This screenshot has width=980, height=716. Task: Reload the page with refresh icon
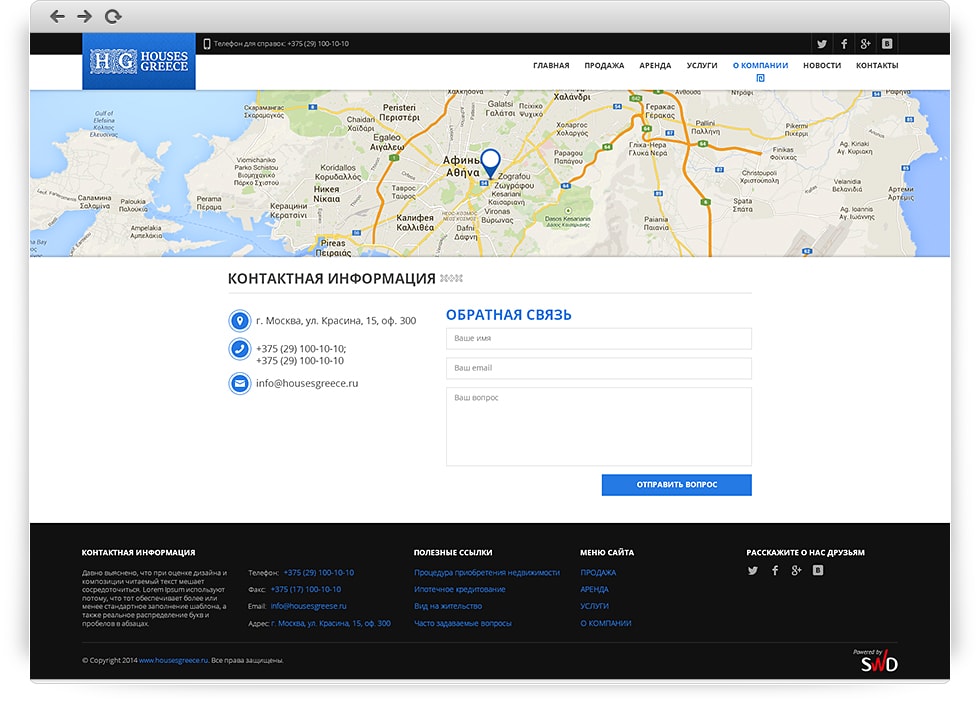113,16
